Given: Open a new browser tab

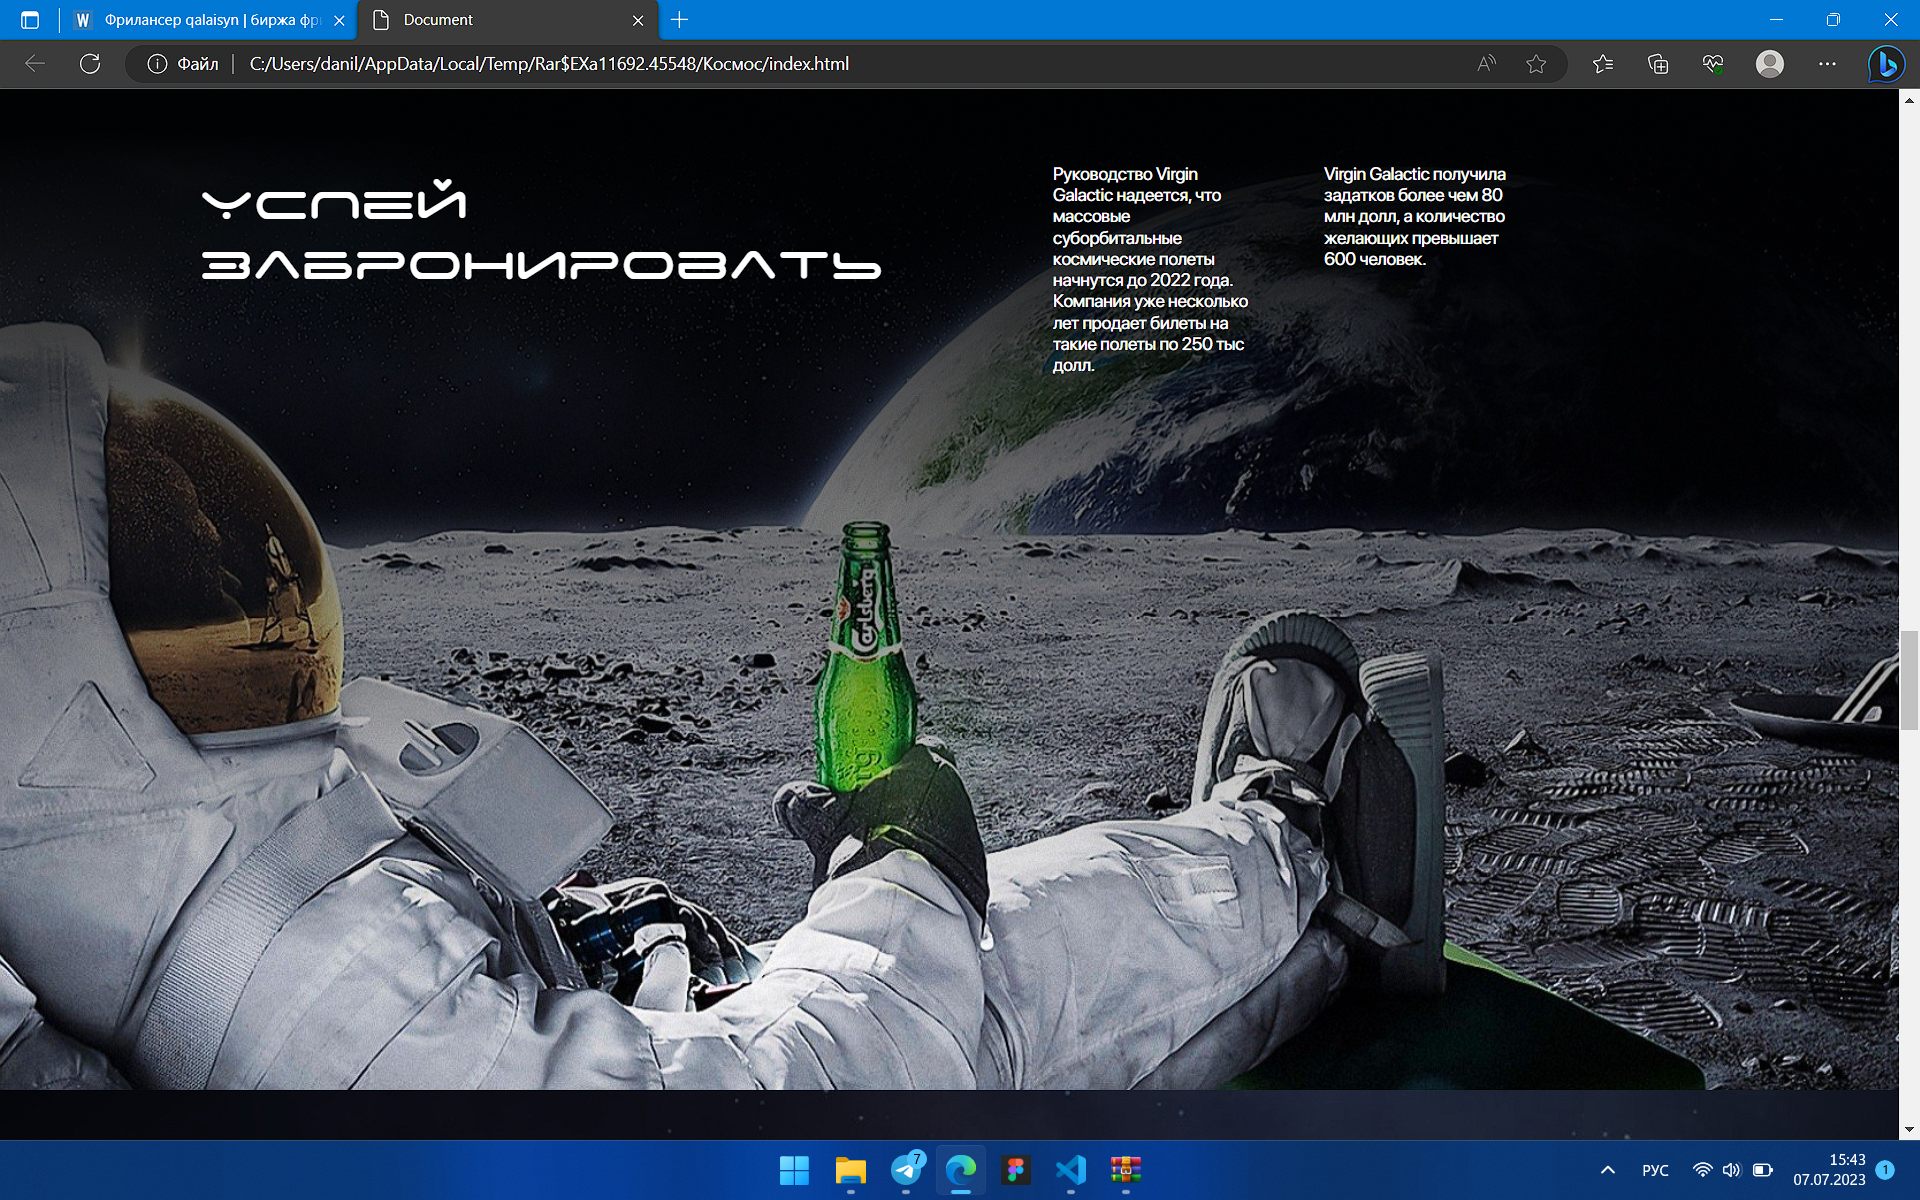Looking at the screenshot, I should click(680, 20).
